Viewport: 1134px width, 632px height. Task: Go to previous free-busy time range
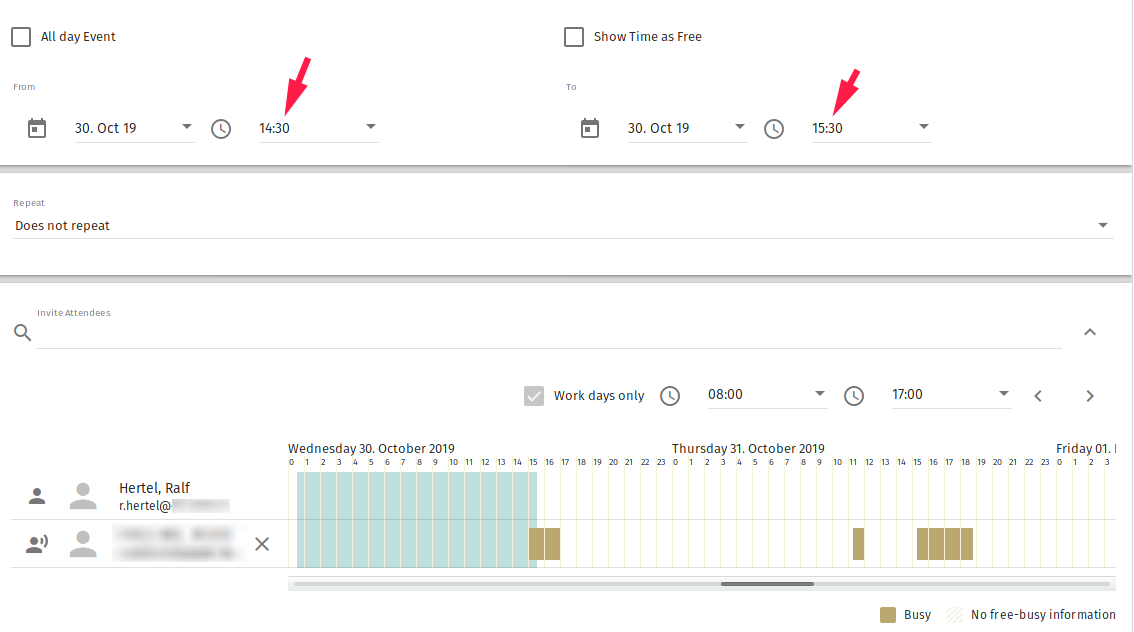point(1038,396)
